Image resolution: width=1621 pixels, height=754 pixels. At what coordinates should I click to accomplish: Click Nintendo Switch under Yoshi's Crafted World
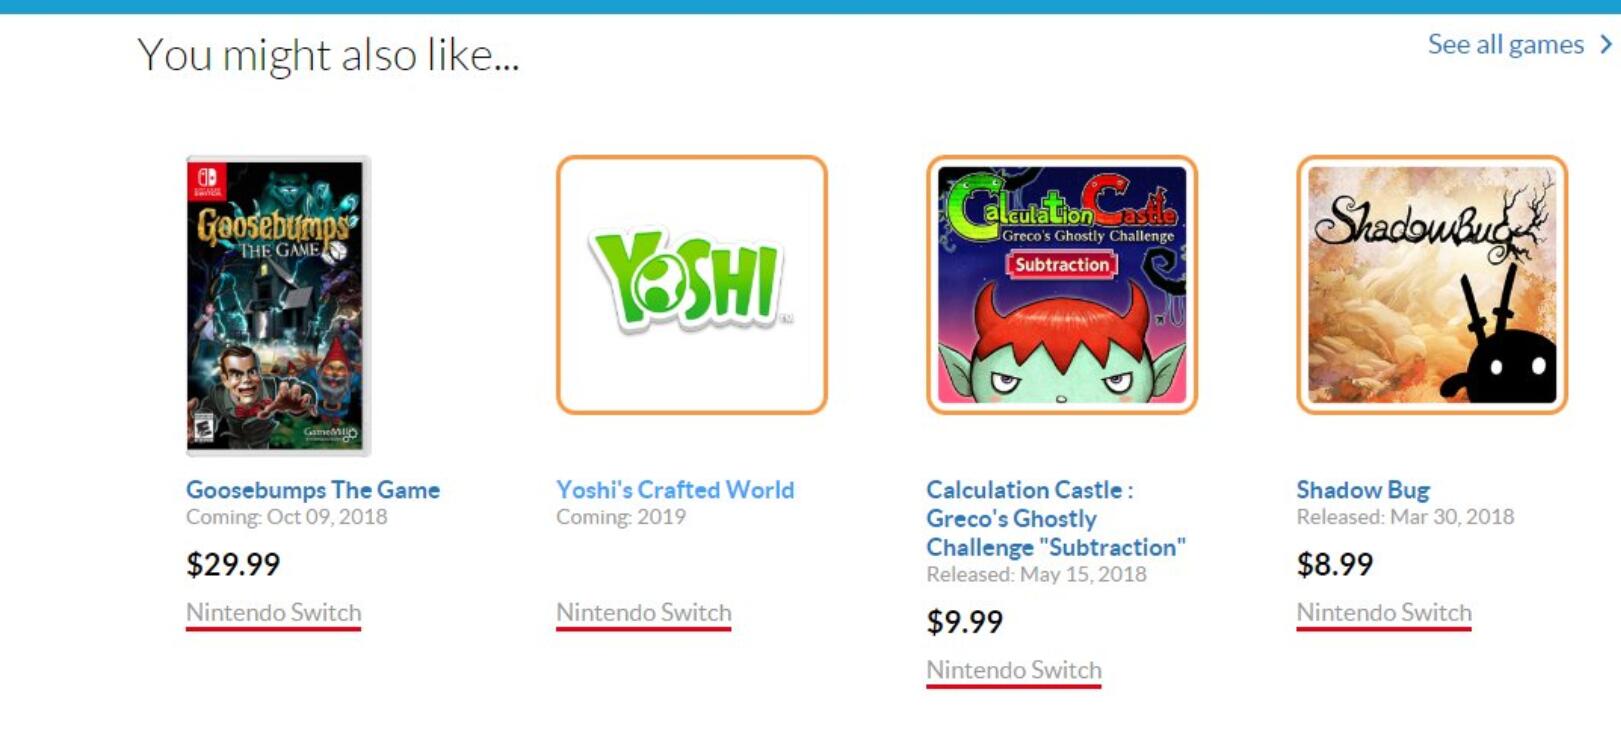point(643,612)
